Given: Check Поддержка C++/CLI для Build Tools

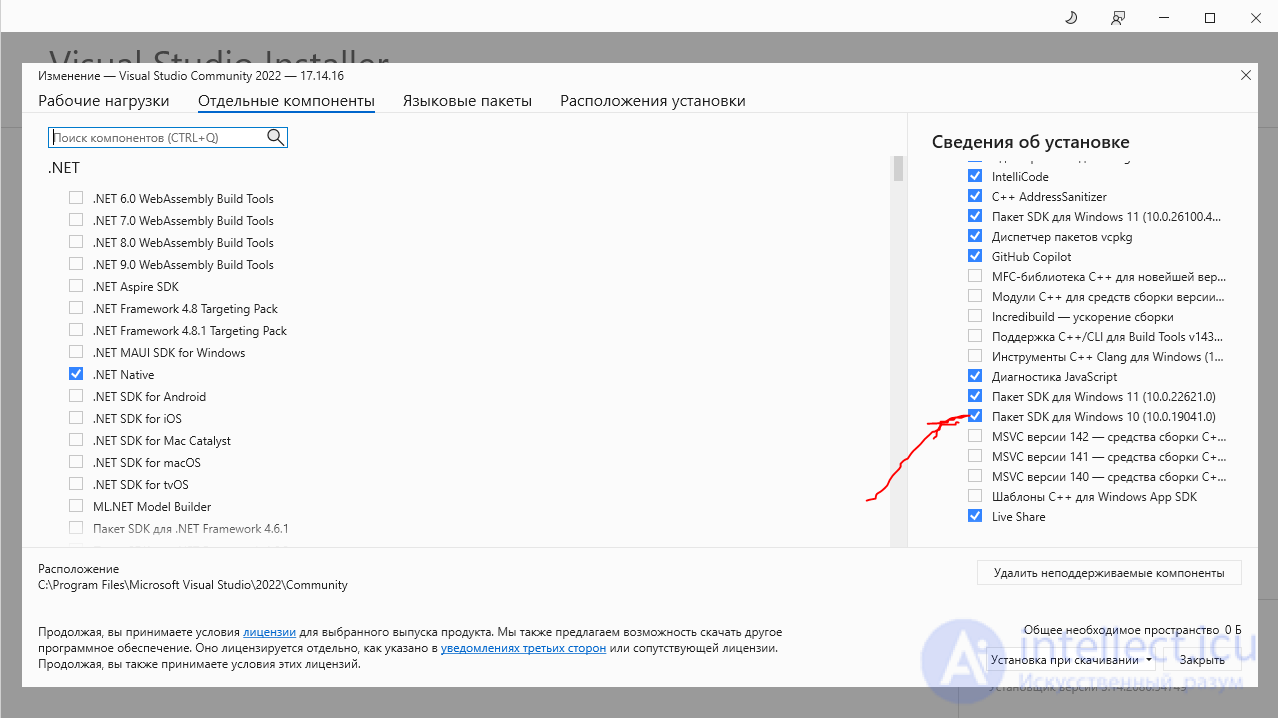Looking at the screenshot, I should pos(975,336).
